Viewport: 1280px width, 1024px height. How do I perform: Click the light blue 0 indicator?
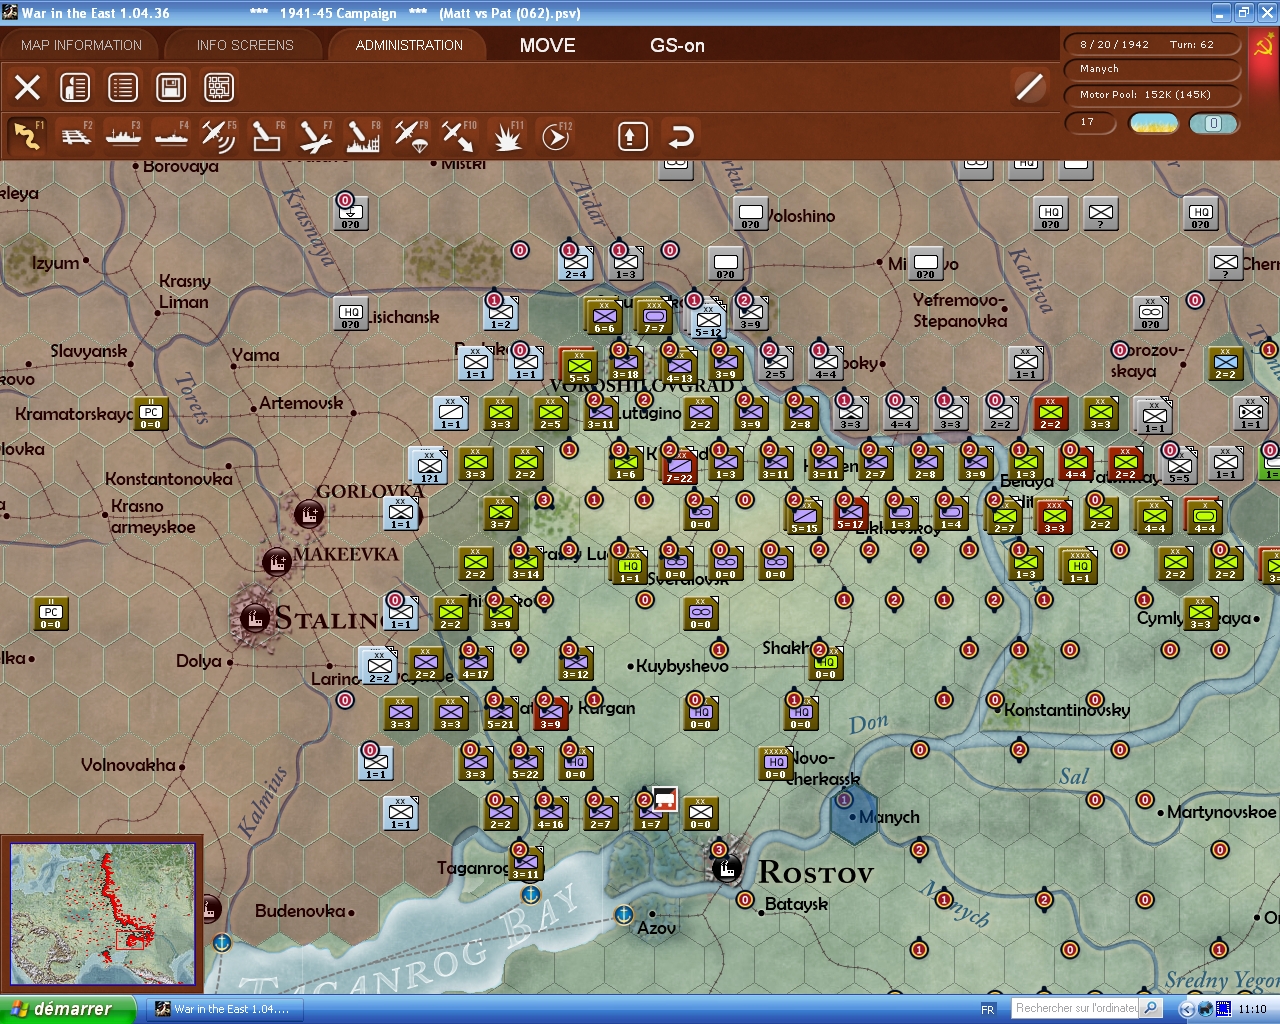[1213, 123]
